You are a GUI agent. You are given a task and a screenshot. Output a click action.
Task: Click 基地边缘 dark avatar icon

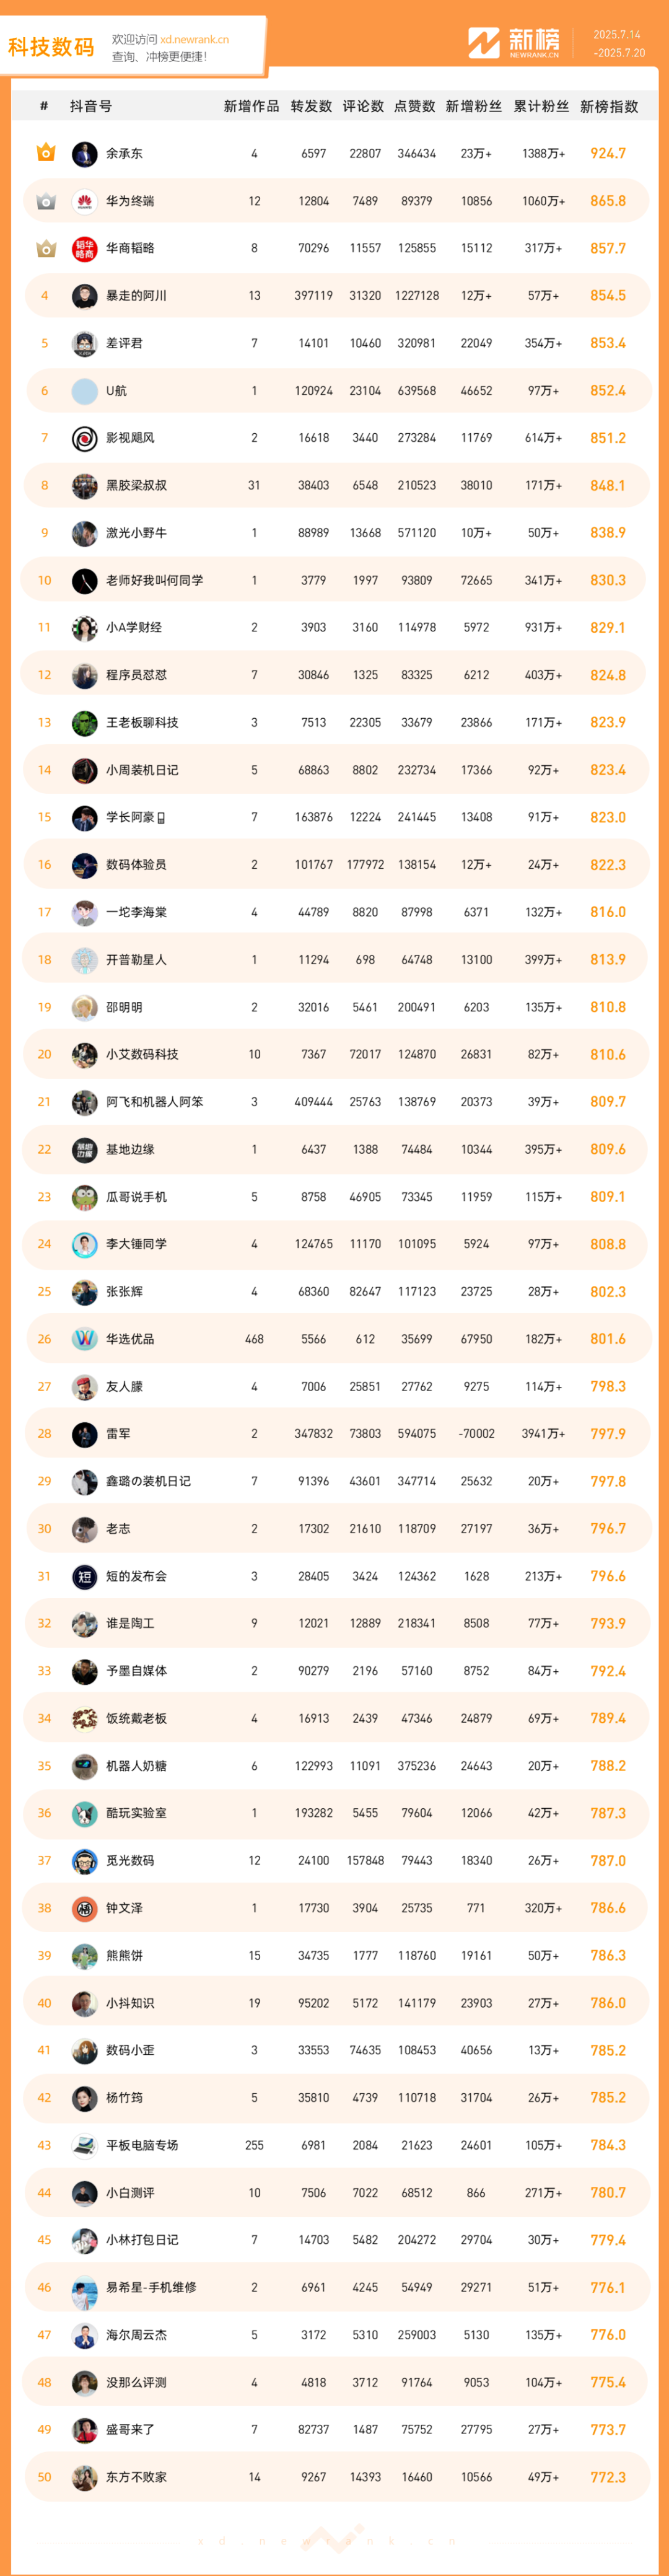[85, 1149]
